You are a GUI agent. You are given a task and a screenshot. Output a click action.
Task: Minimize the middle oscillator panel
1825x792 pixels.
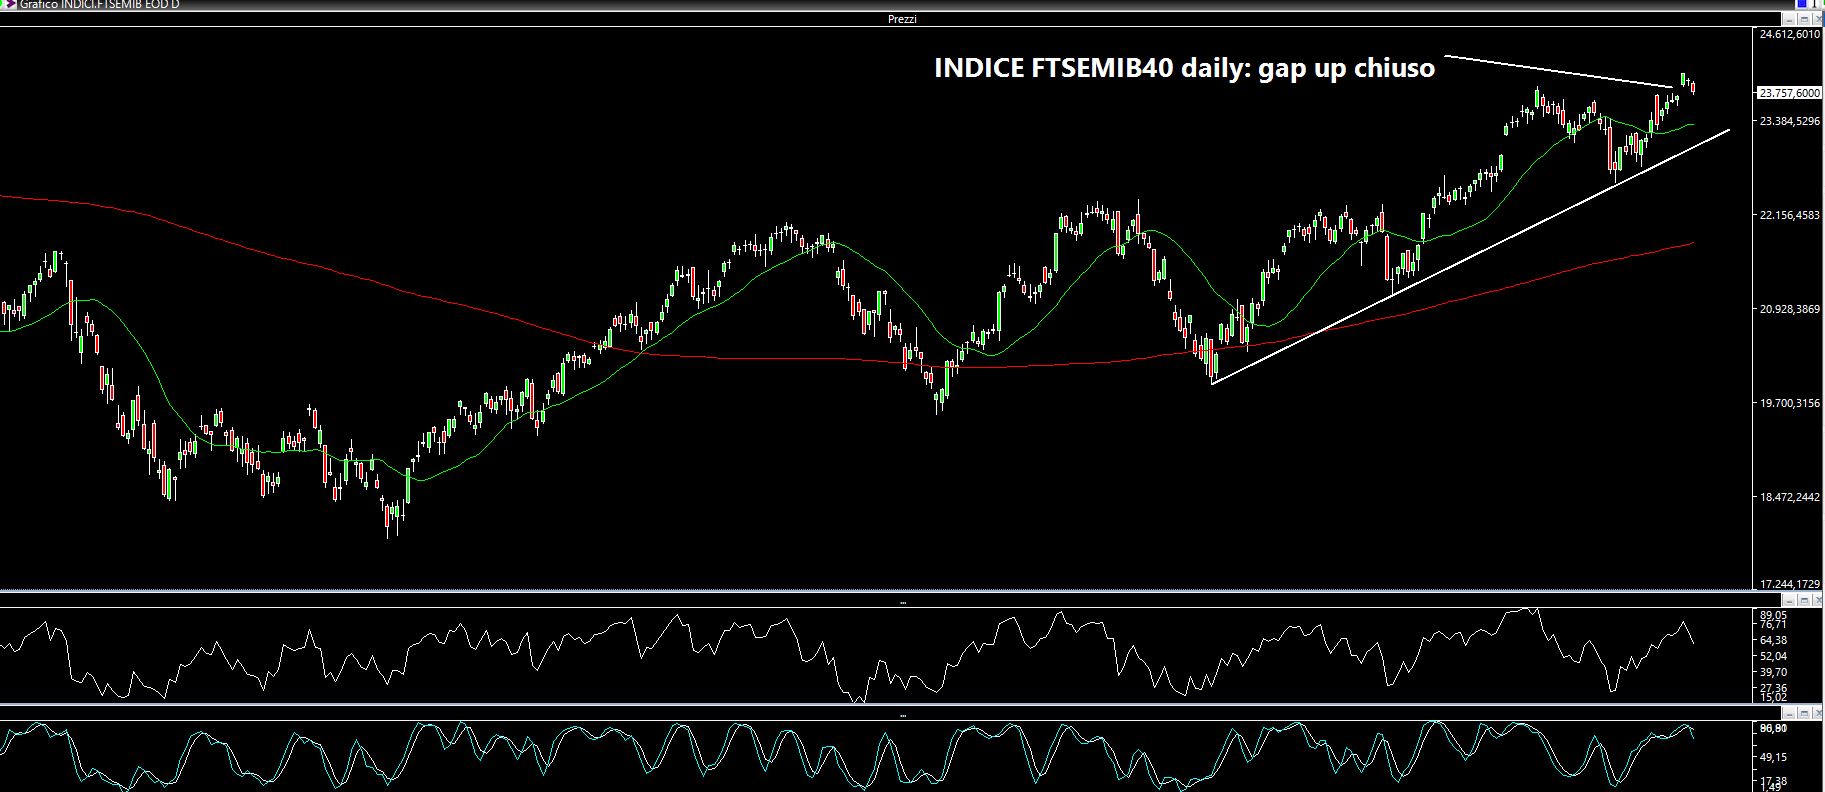pos(1789,601)
